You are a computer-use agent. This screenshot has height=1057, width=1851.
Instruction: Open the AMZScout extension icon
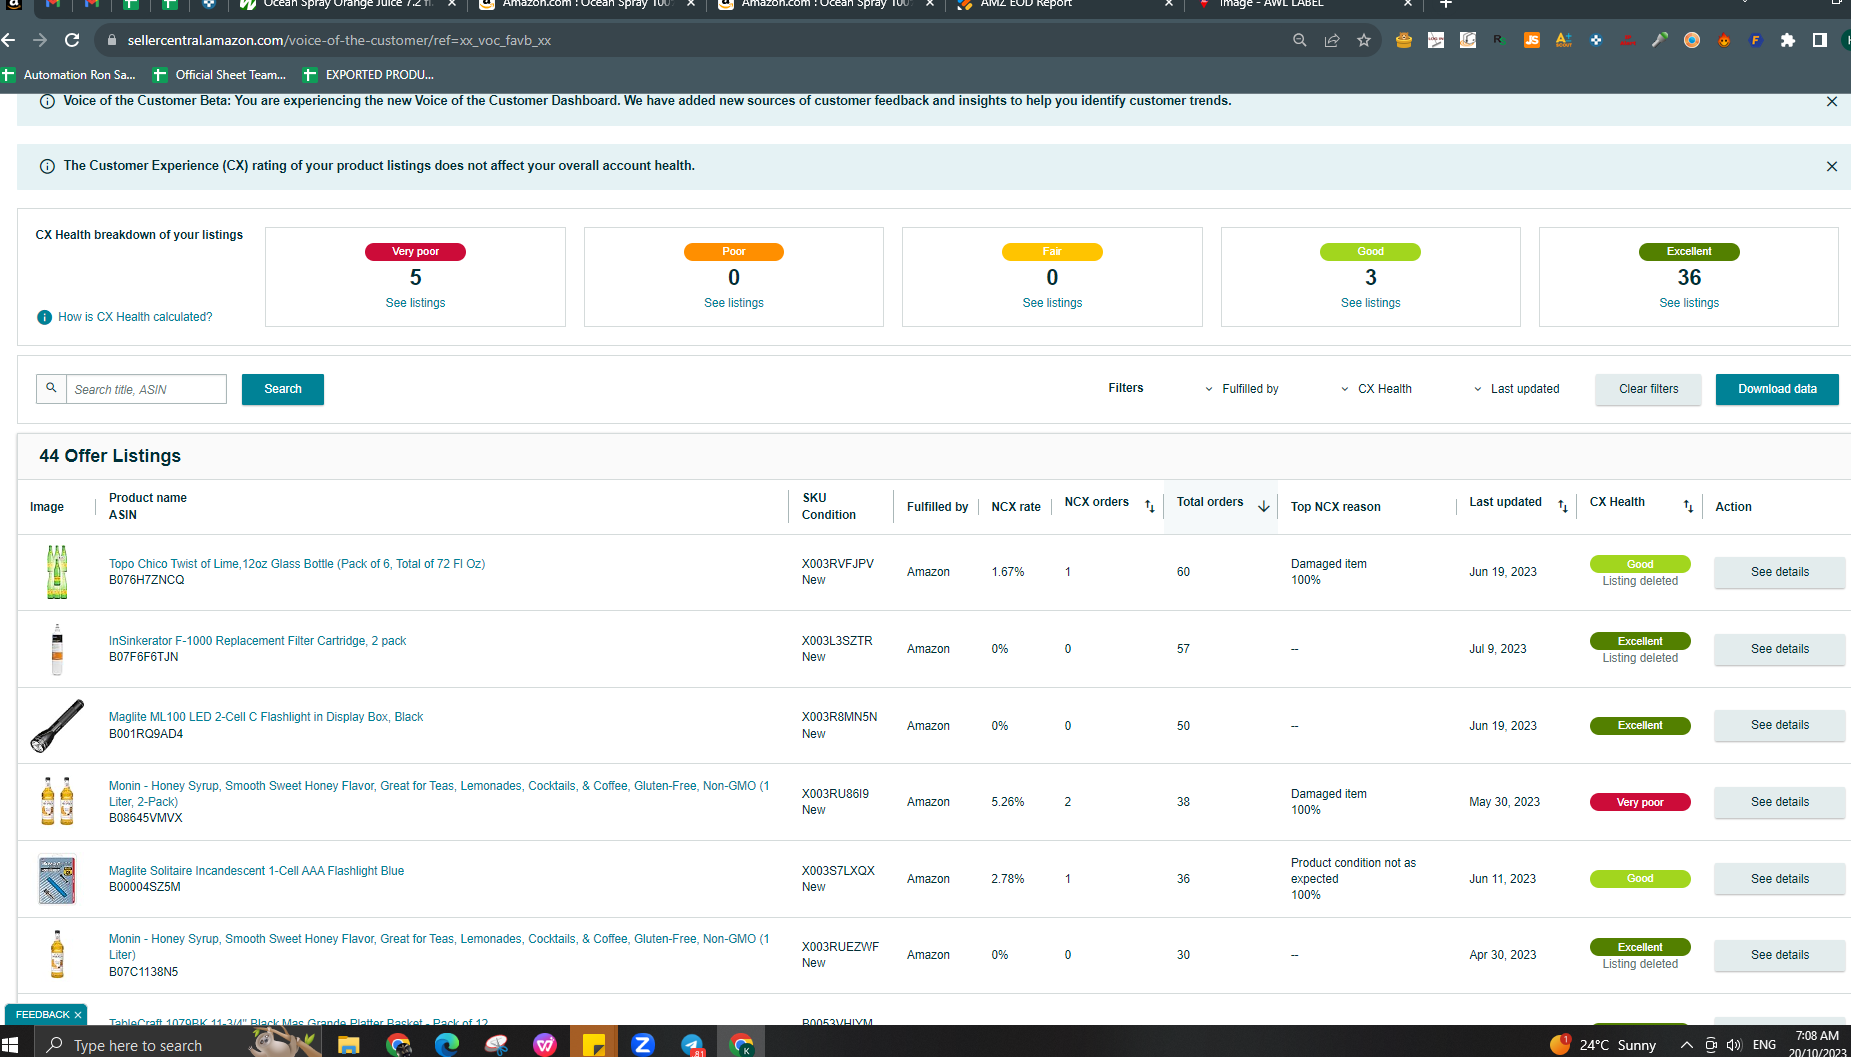tap(1564, 40)
